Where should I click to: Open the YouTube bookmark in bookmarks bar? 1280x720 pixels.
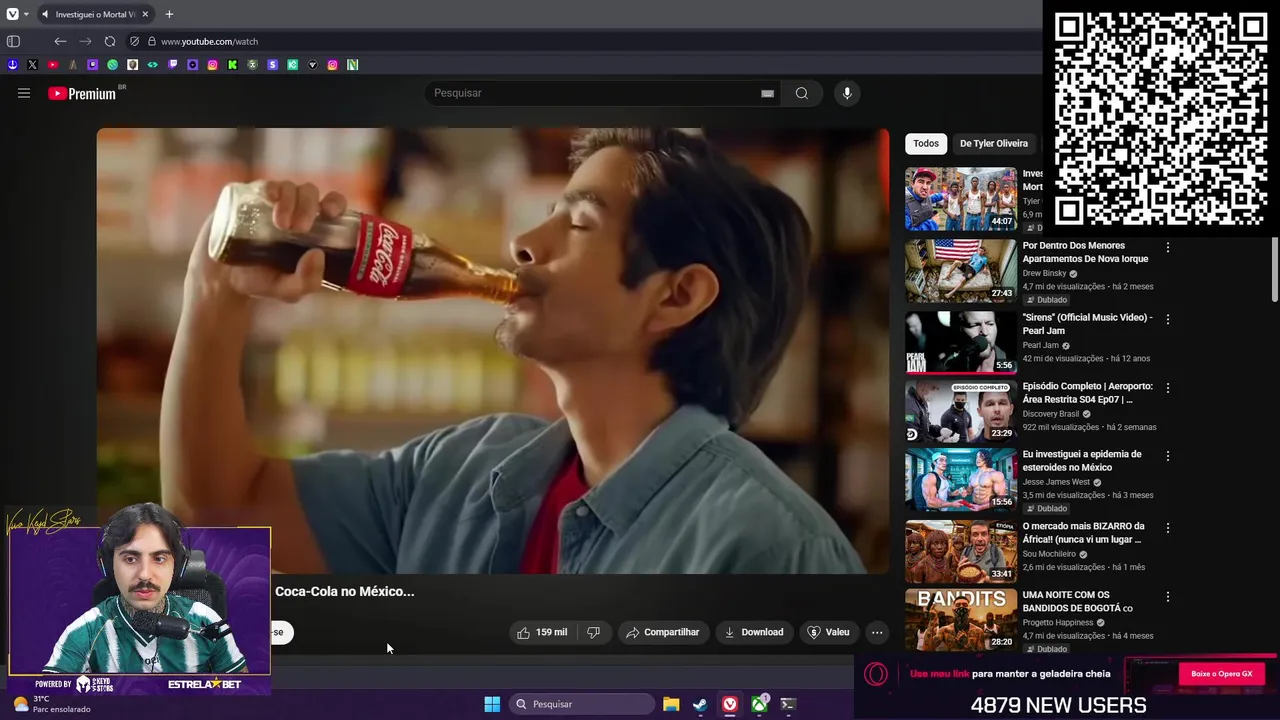tap(52, 64)
